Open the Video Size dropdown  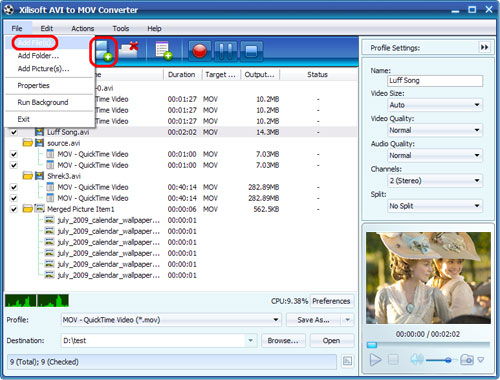(435, 105)
